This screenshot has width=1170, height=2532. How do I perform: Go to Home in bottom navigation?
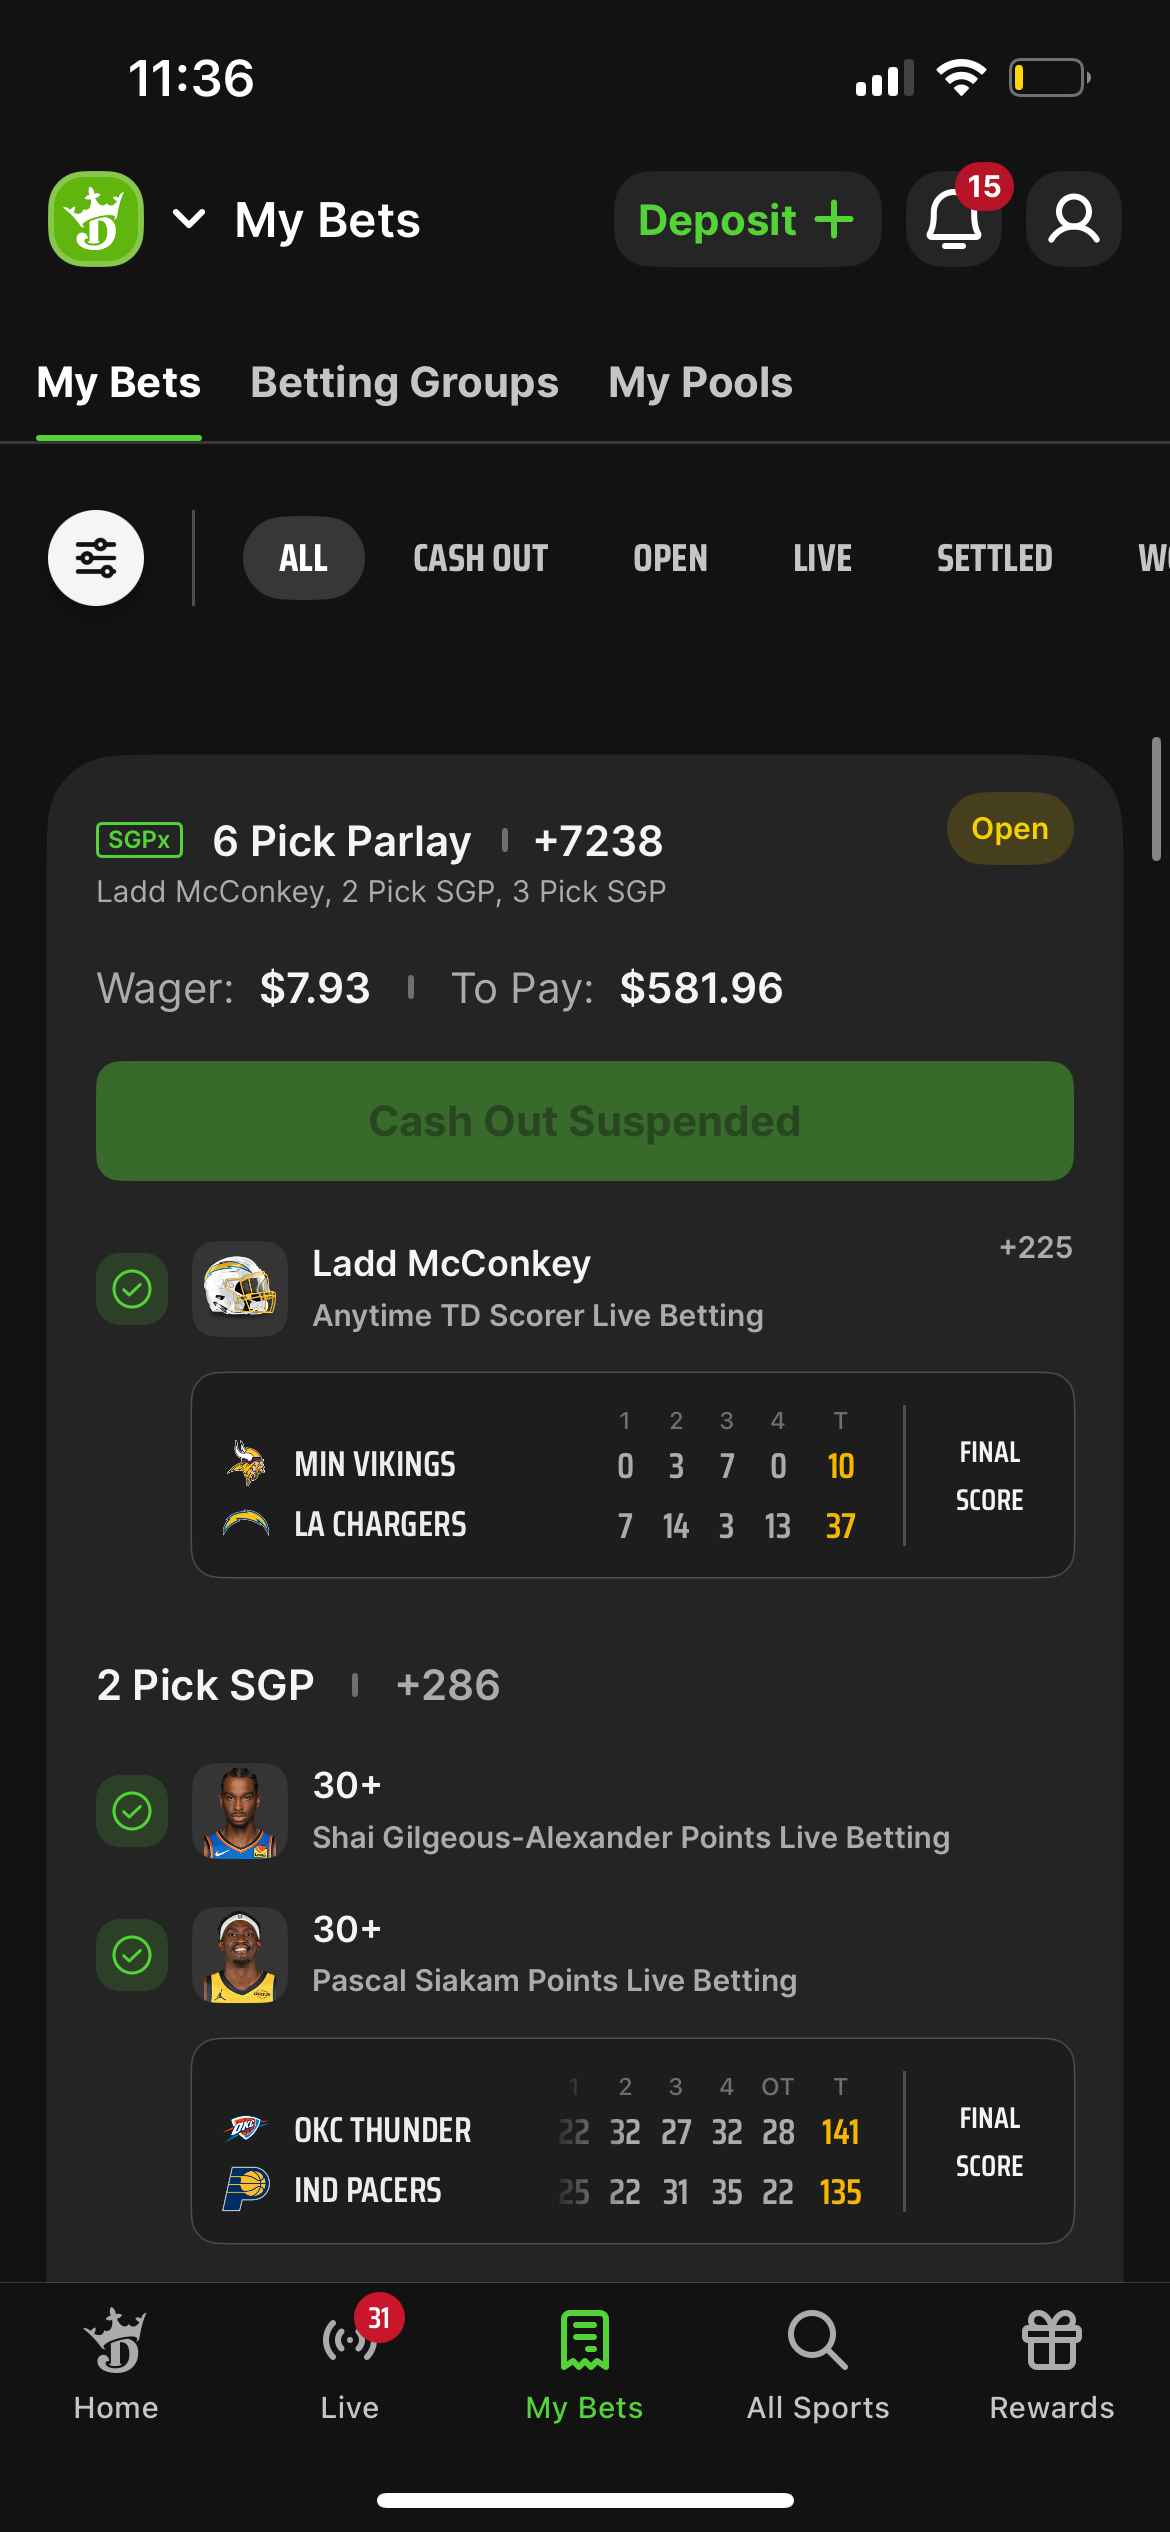(116, 2364)
